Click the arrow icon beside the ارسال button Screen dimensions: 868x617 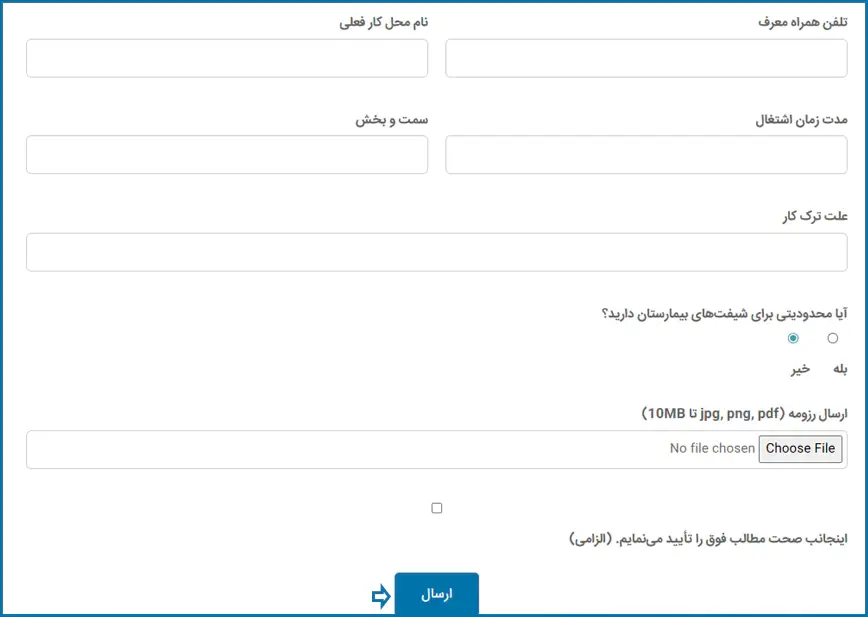[380, 597]
